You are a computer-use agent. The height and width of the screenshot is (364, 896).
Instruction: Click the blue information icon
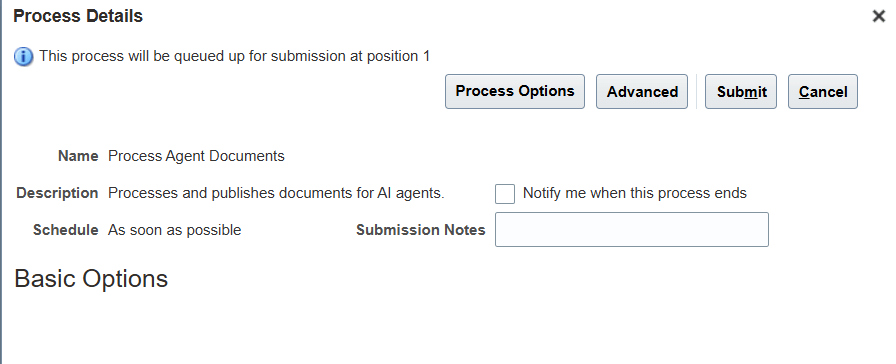pos(23,57)
